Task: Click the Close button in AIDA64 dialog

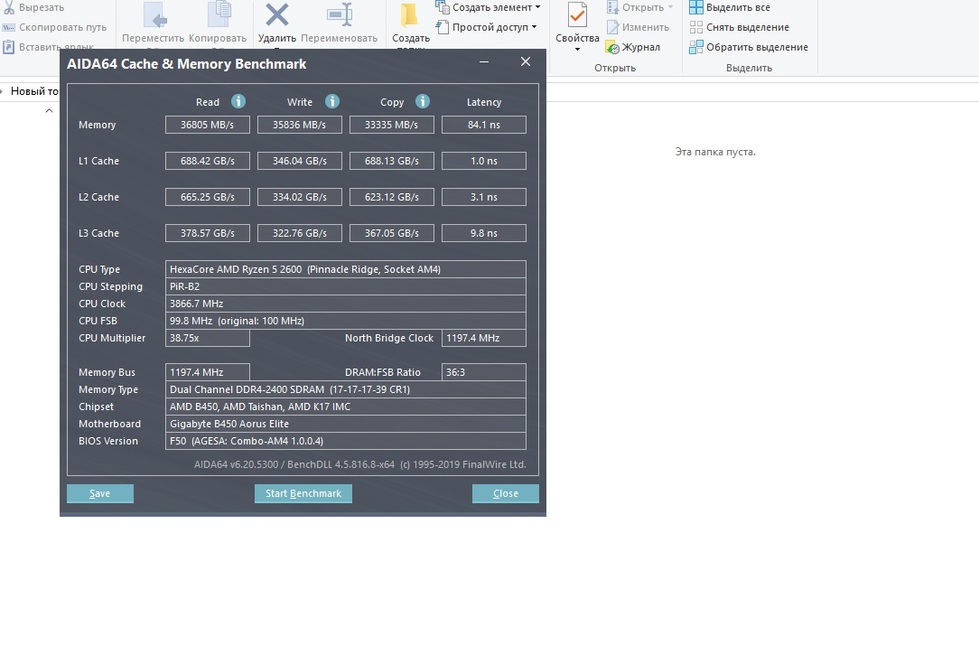Action: [x=505, y=493]
